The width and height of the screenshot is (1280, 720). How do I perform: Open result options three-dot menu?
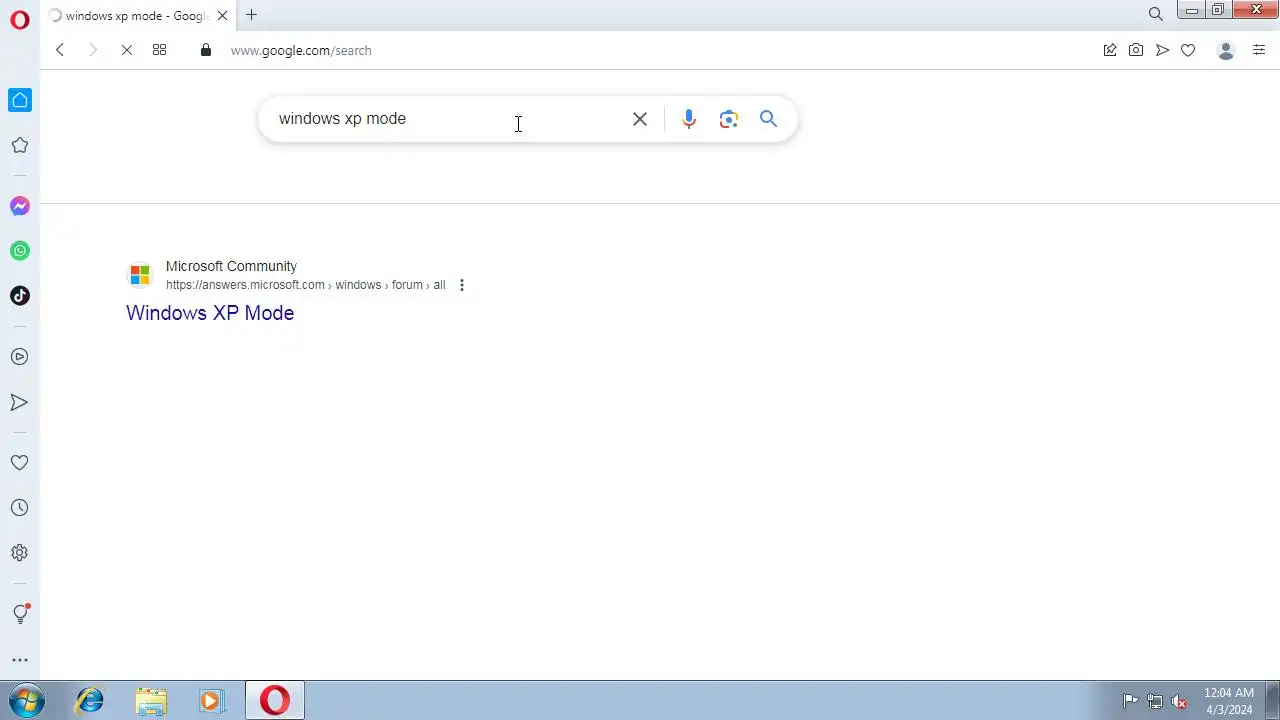pos(461,285)
